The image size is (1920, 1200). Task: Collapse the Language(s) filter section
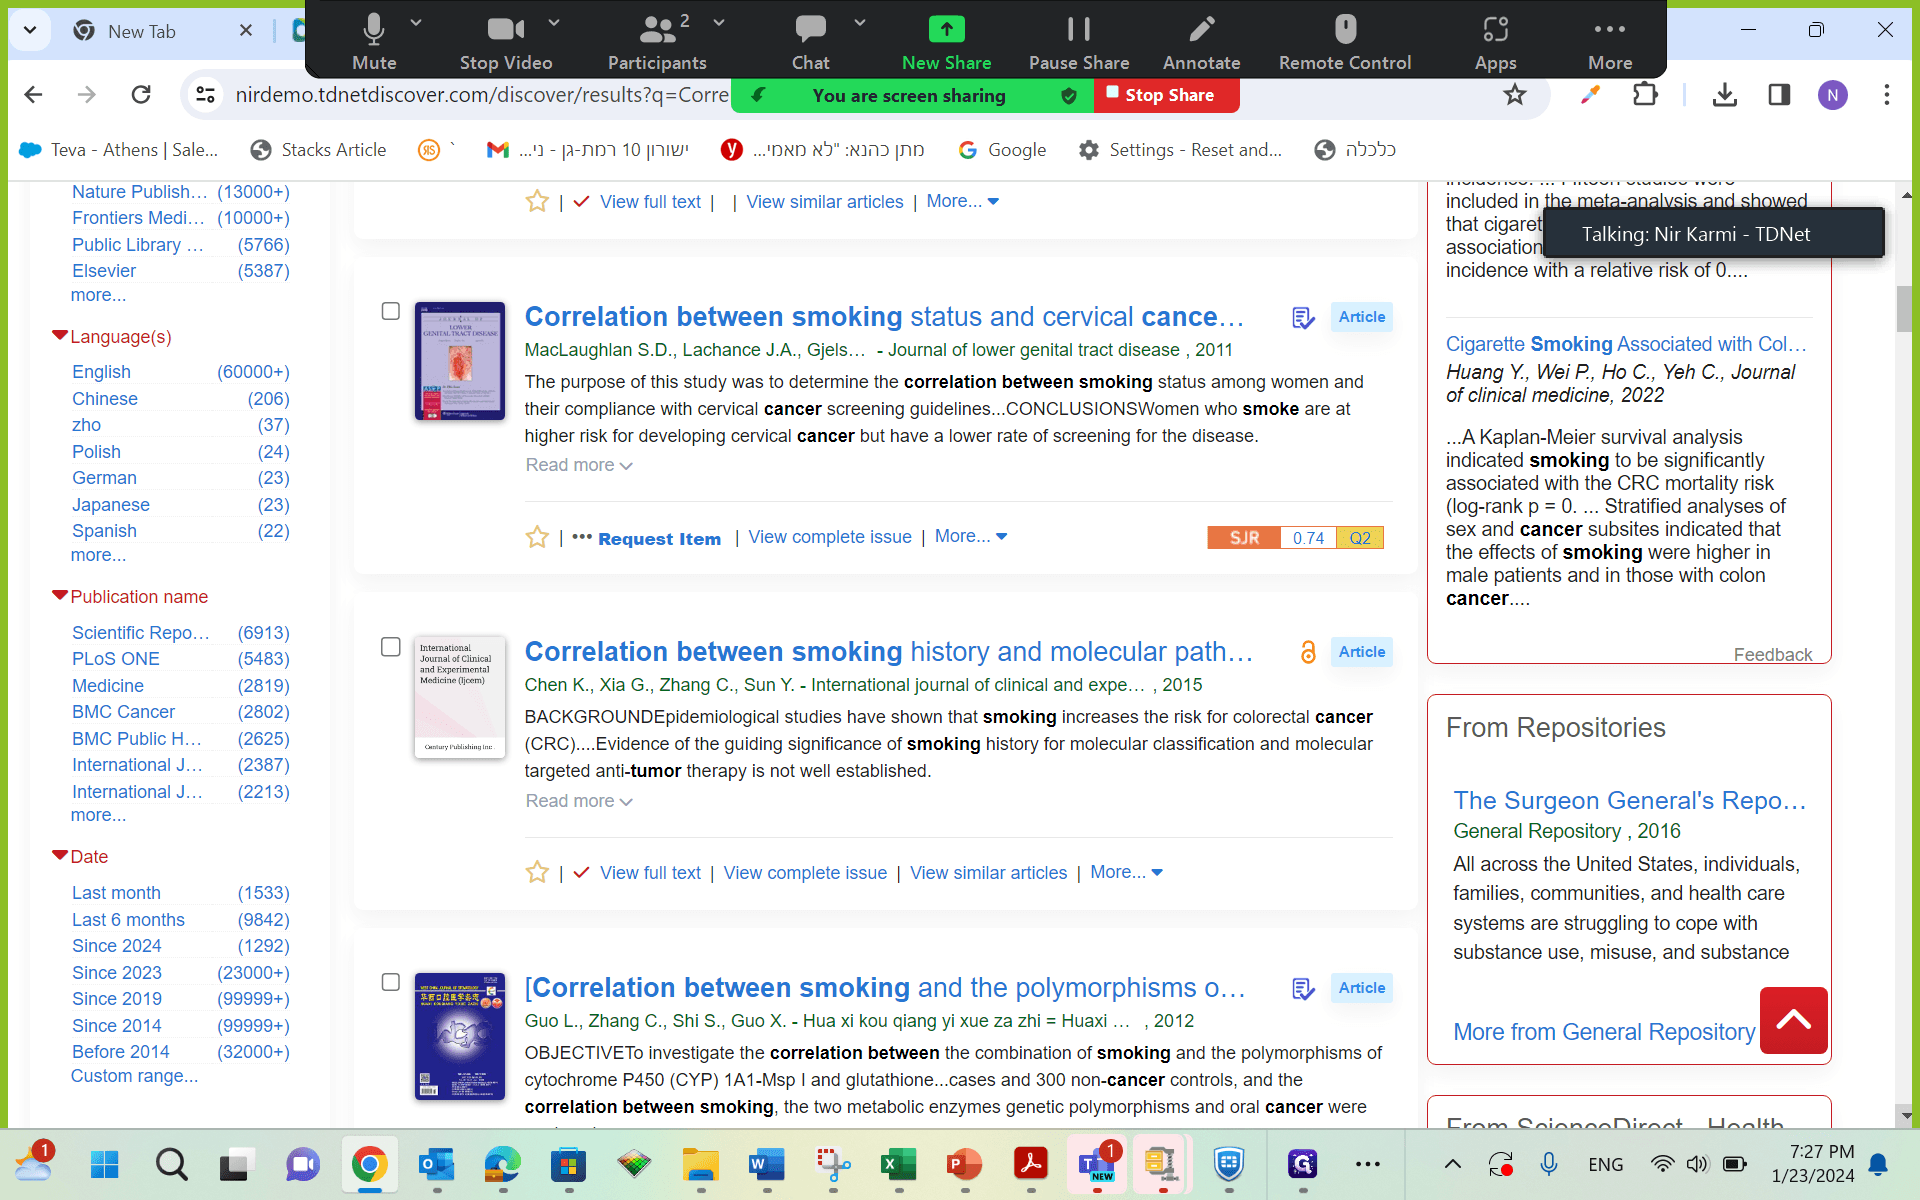pyautogui.click(x=60, y=336)
